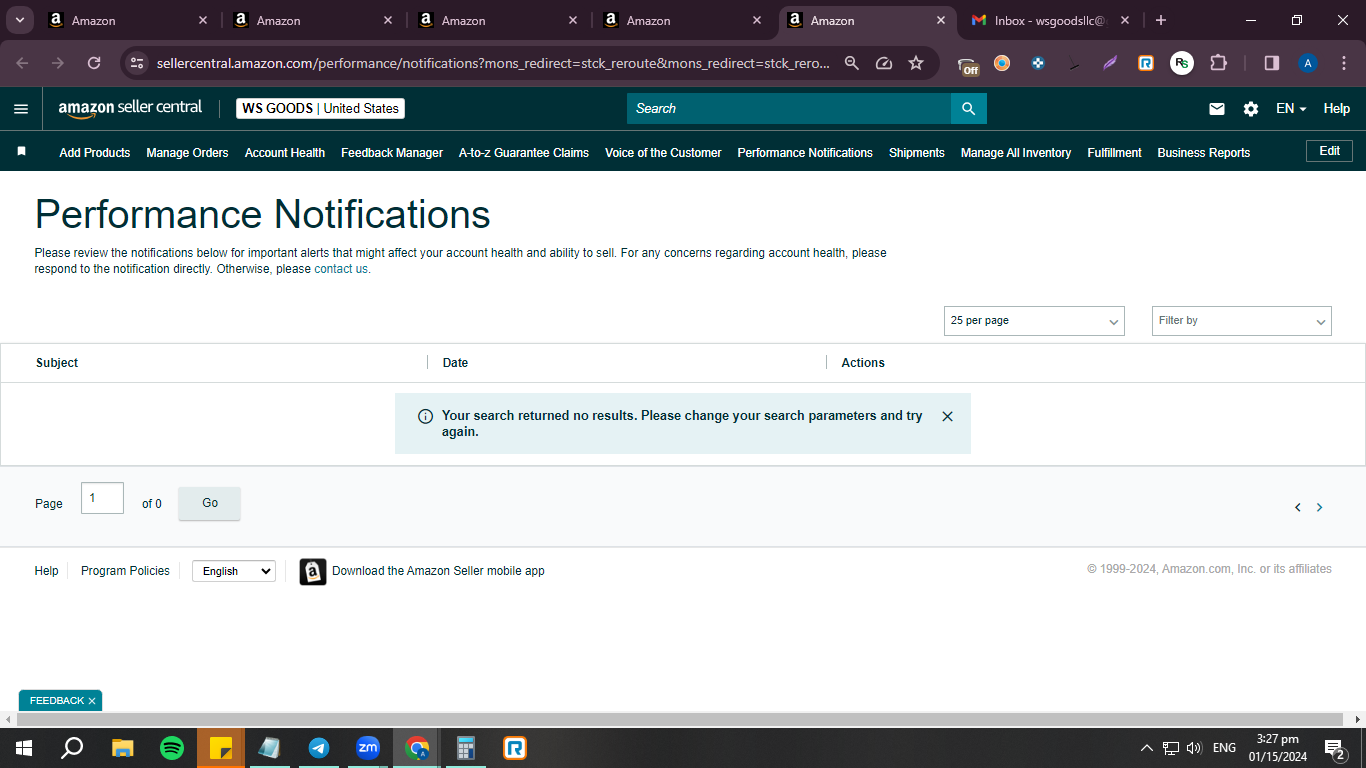Open Feedback Manager menu item

(392, 153)
